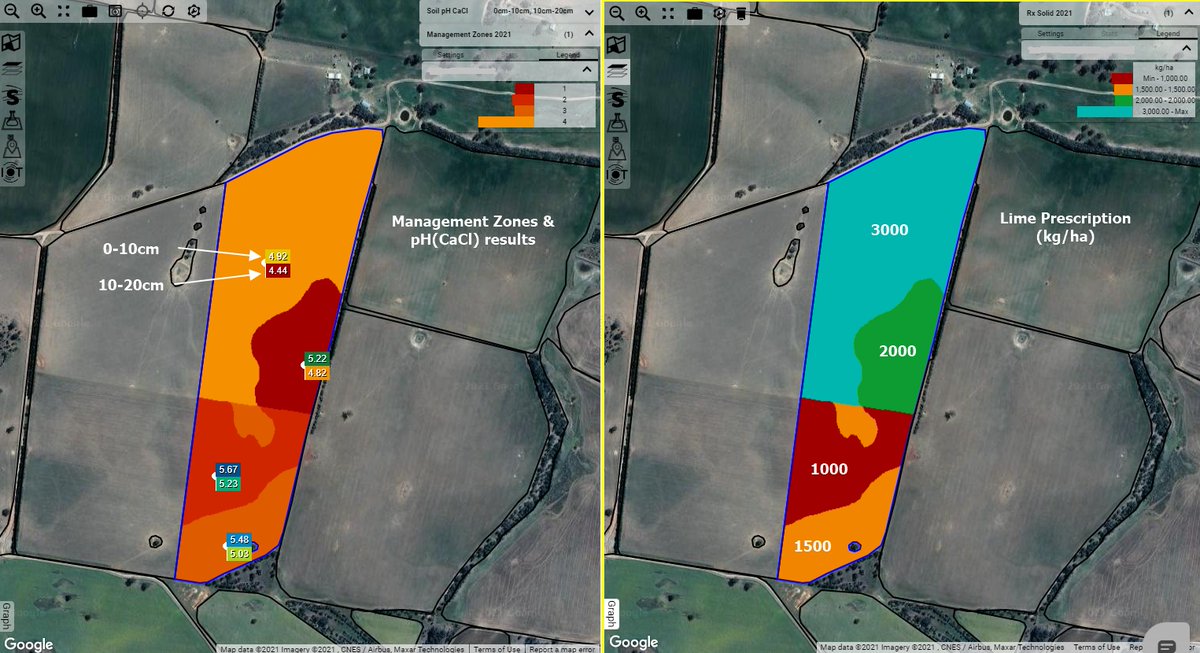This screenshot has width=1200, height=653.
Task: Open the settings gear on the left toolbar
Action: [193, 11]
